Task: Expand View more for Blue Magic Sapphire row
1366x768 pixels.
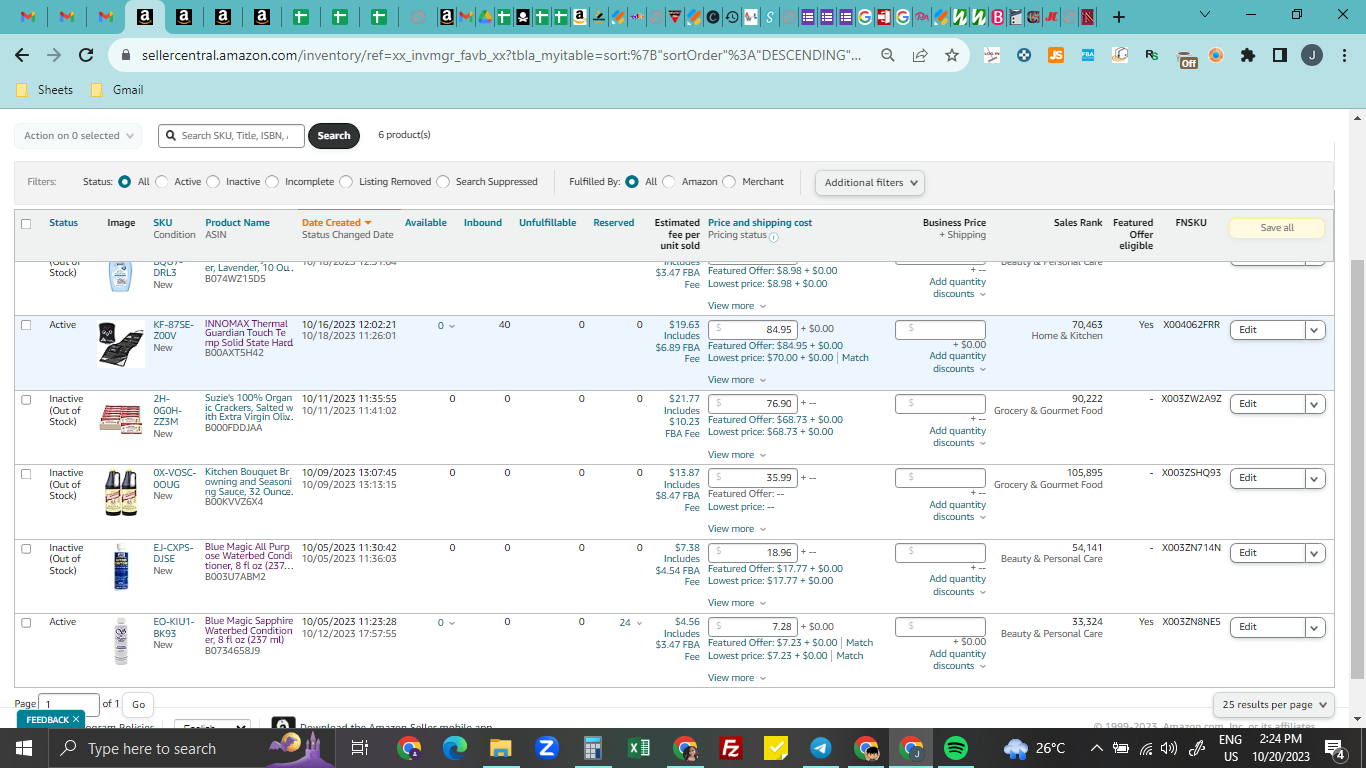Action: click(737, 678)
